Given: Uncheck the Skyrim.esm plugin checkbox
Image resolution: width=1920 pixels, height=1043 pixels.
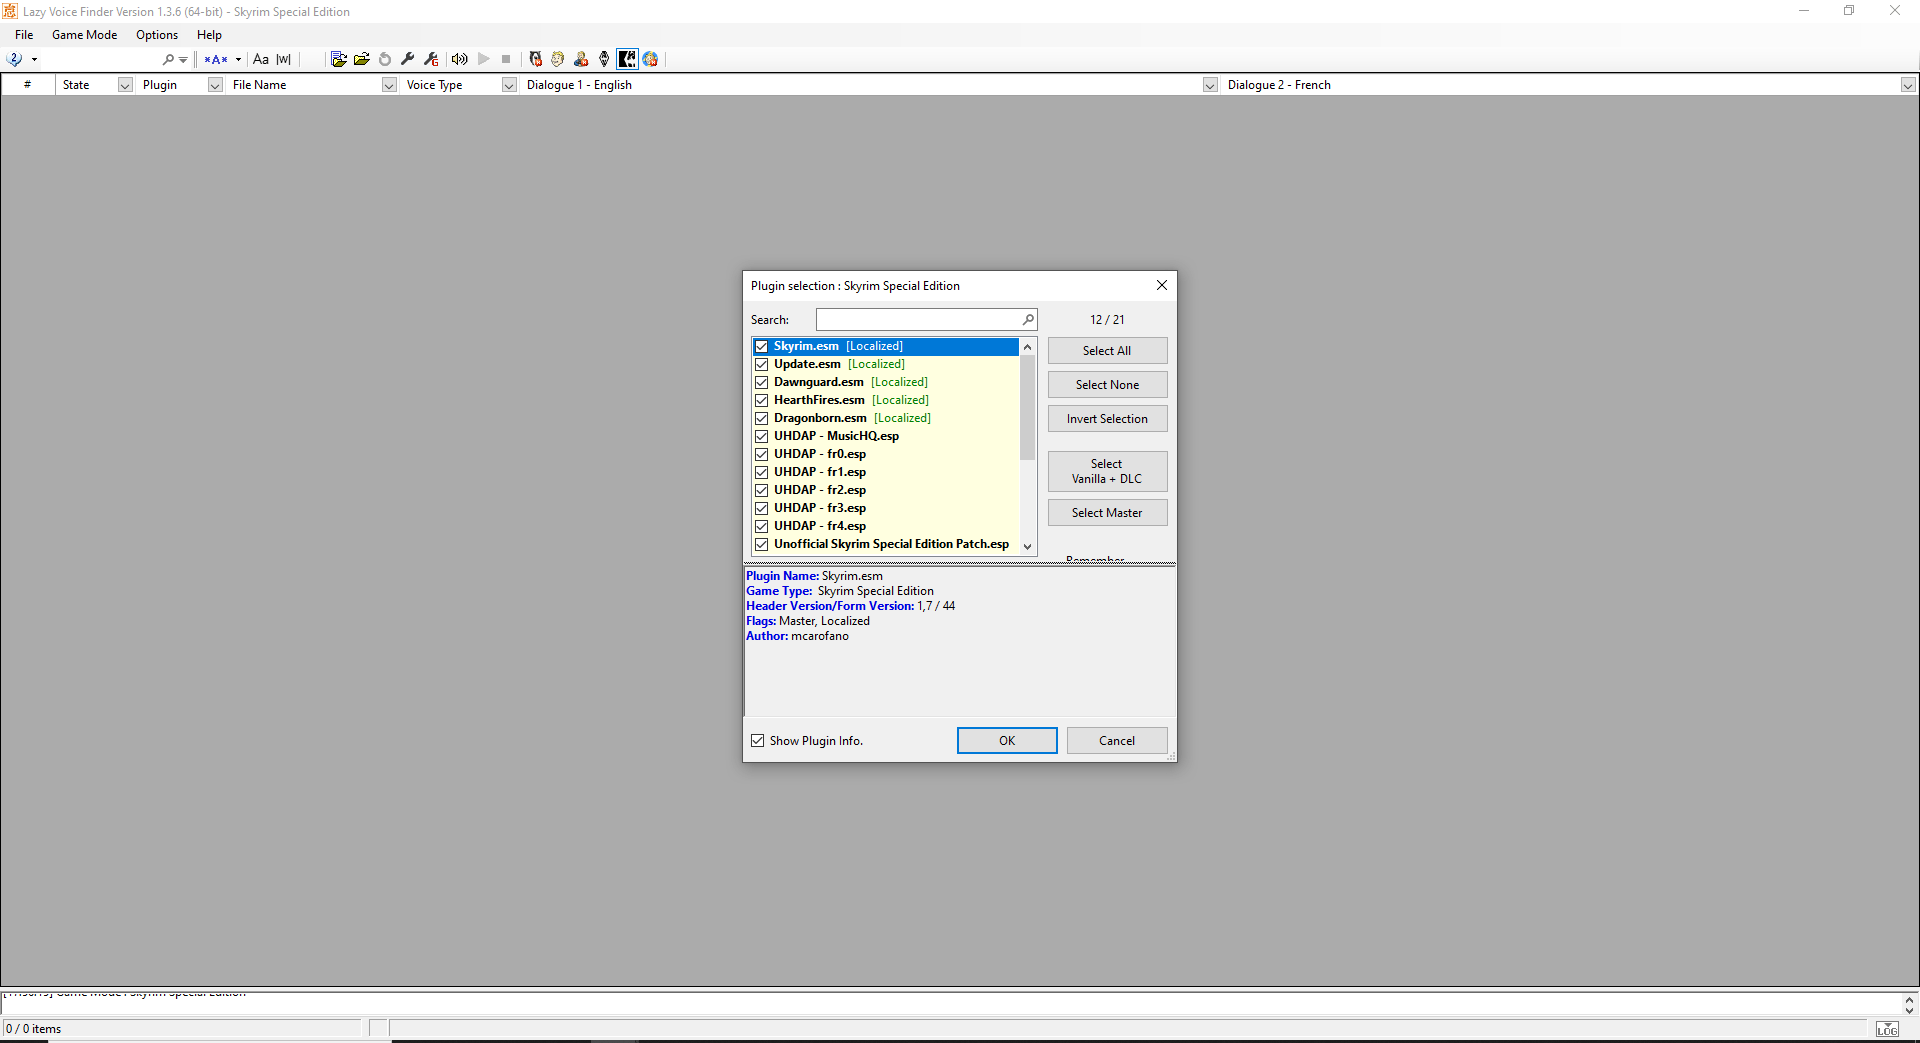Looking at the screenshot, I should pyautogui.click(x=761, y=346).
